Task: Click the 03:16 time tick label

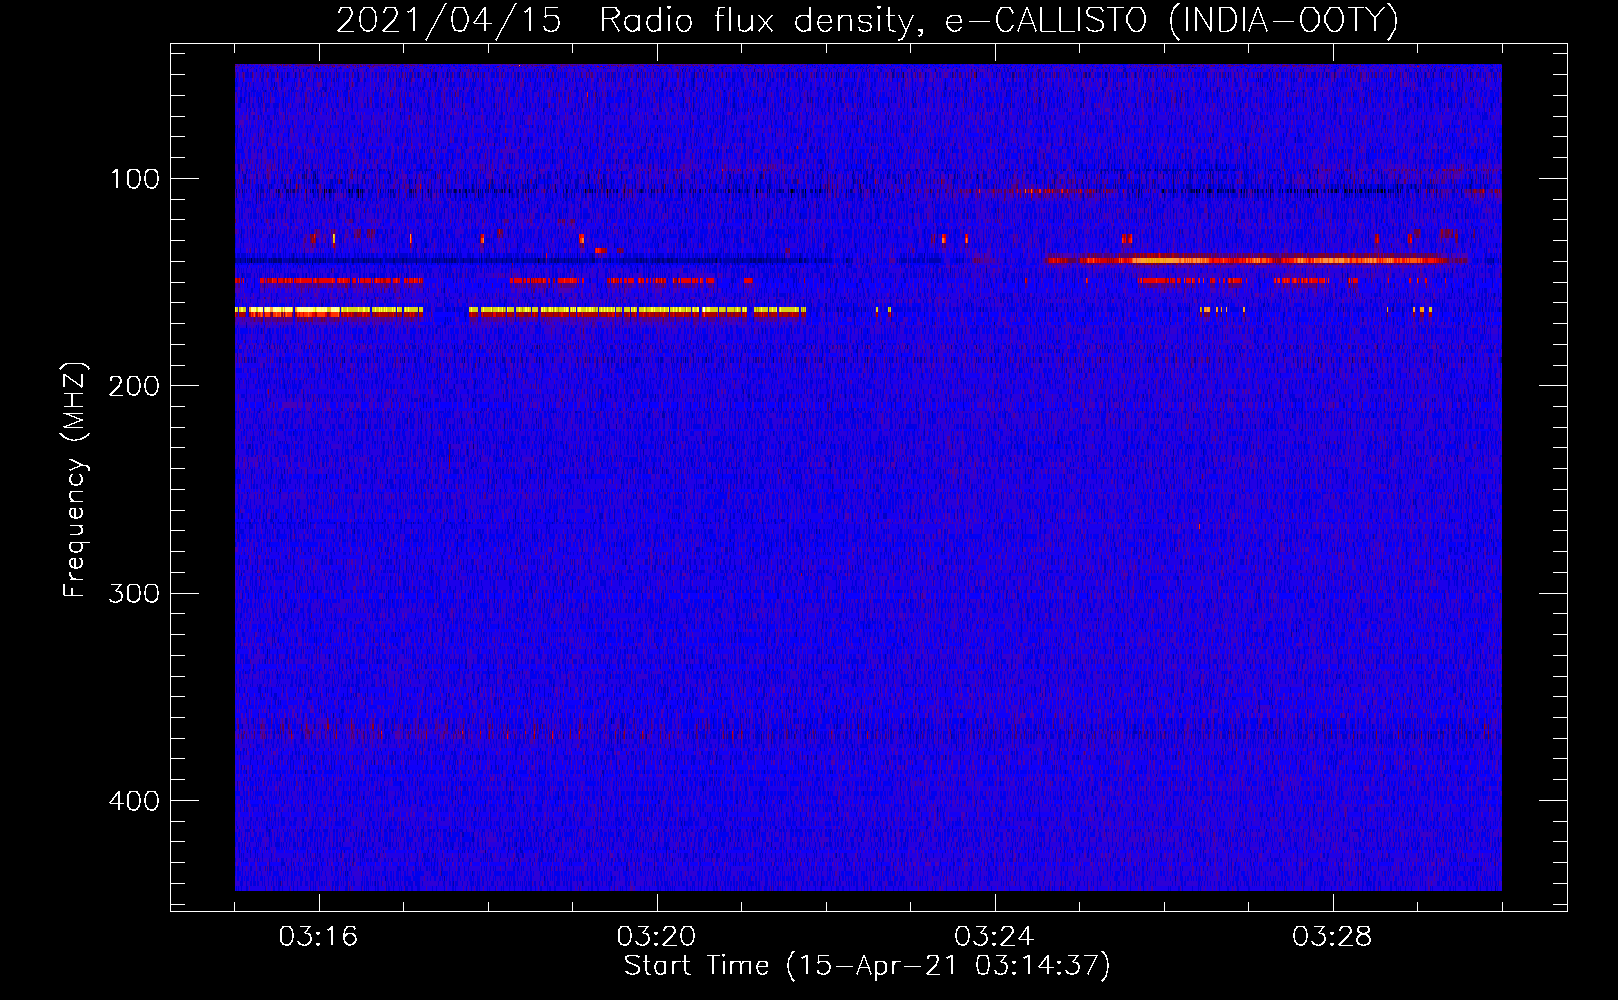Action: [318, 937]
